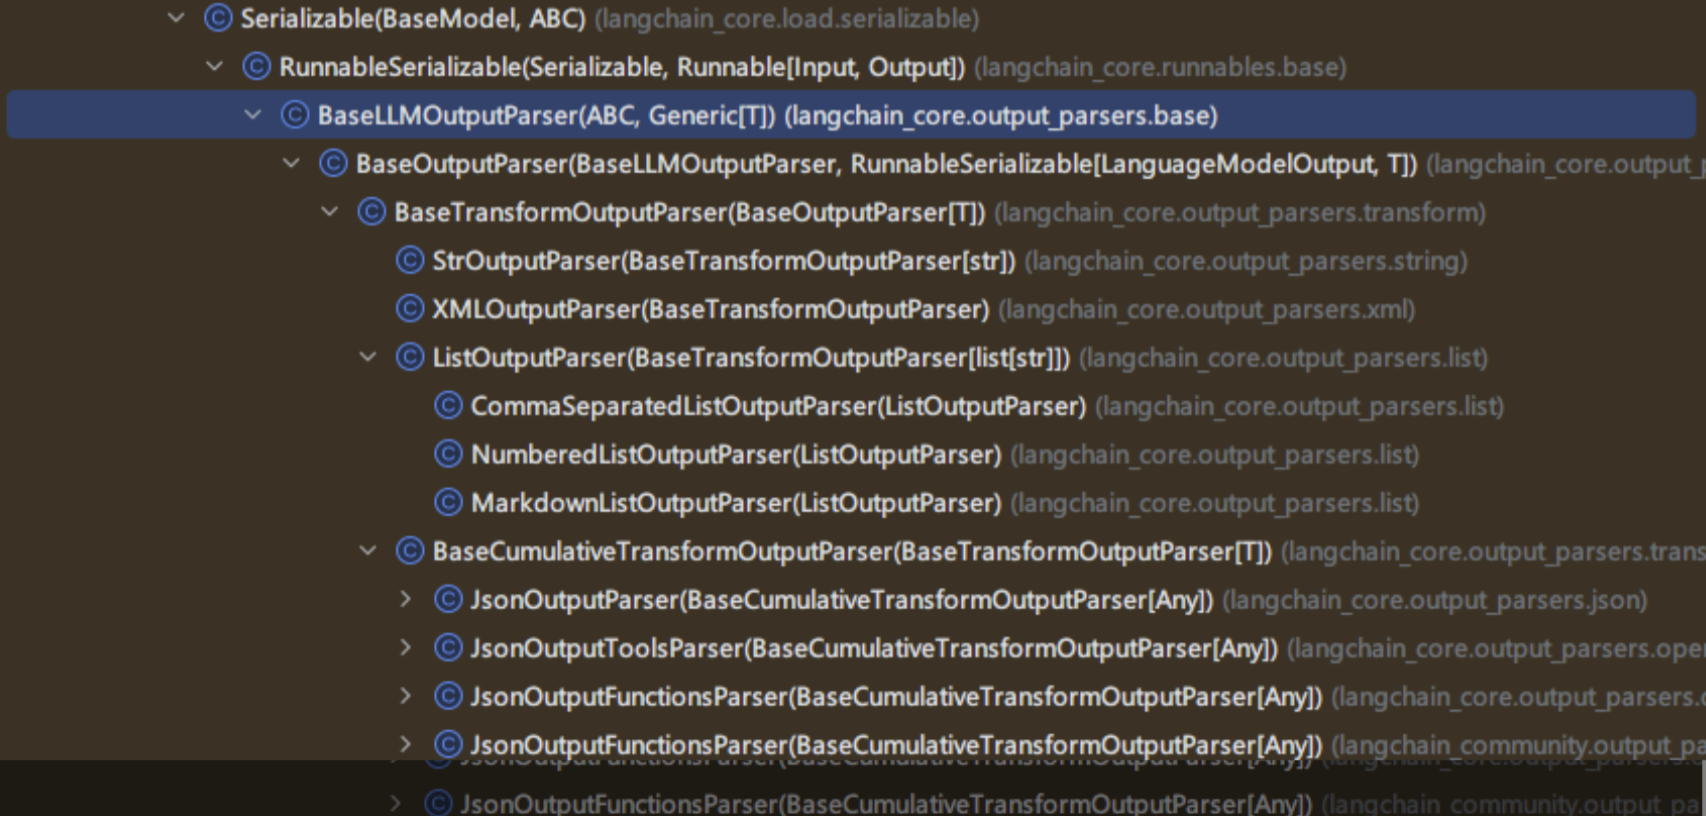Collapse the ListOutputParser node
The width and height of the screenshot is (1706, 816).
tap(368, 357)
